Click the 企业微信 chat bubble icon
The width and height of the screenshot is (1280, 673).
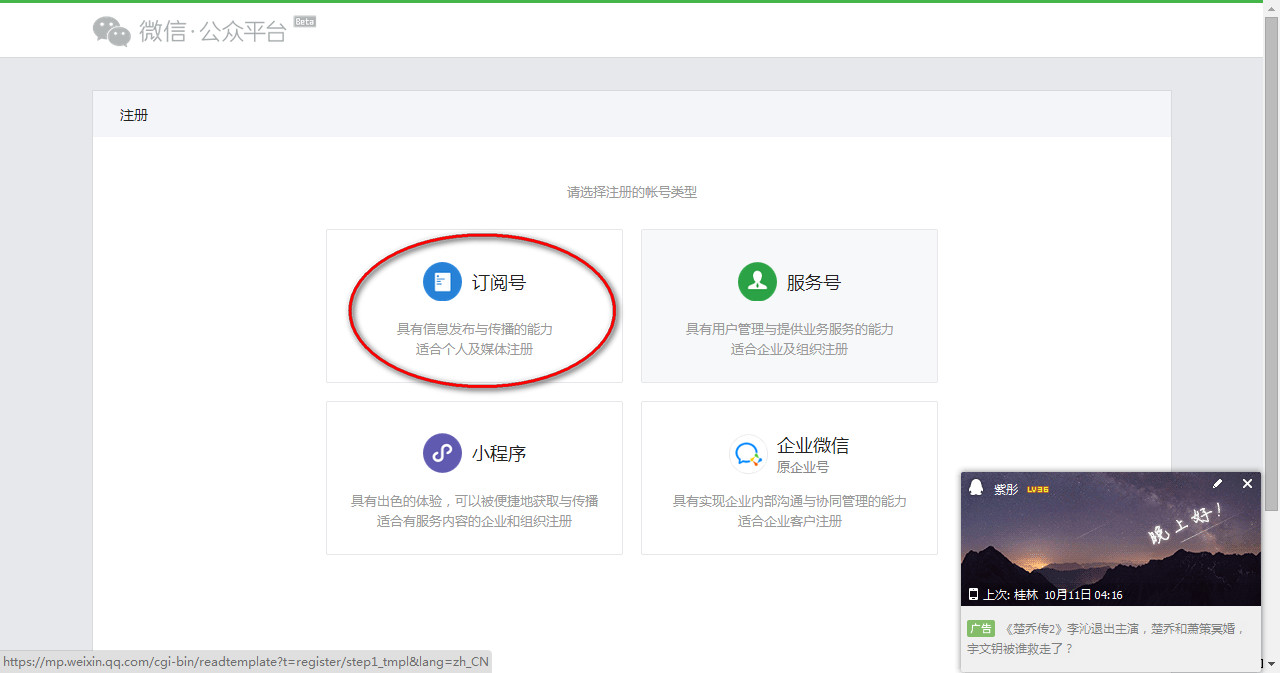(748, 454)
